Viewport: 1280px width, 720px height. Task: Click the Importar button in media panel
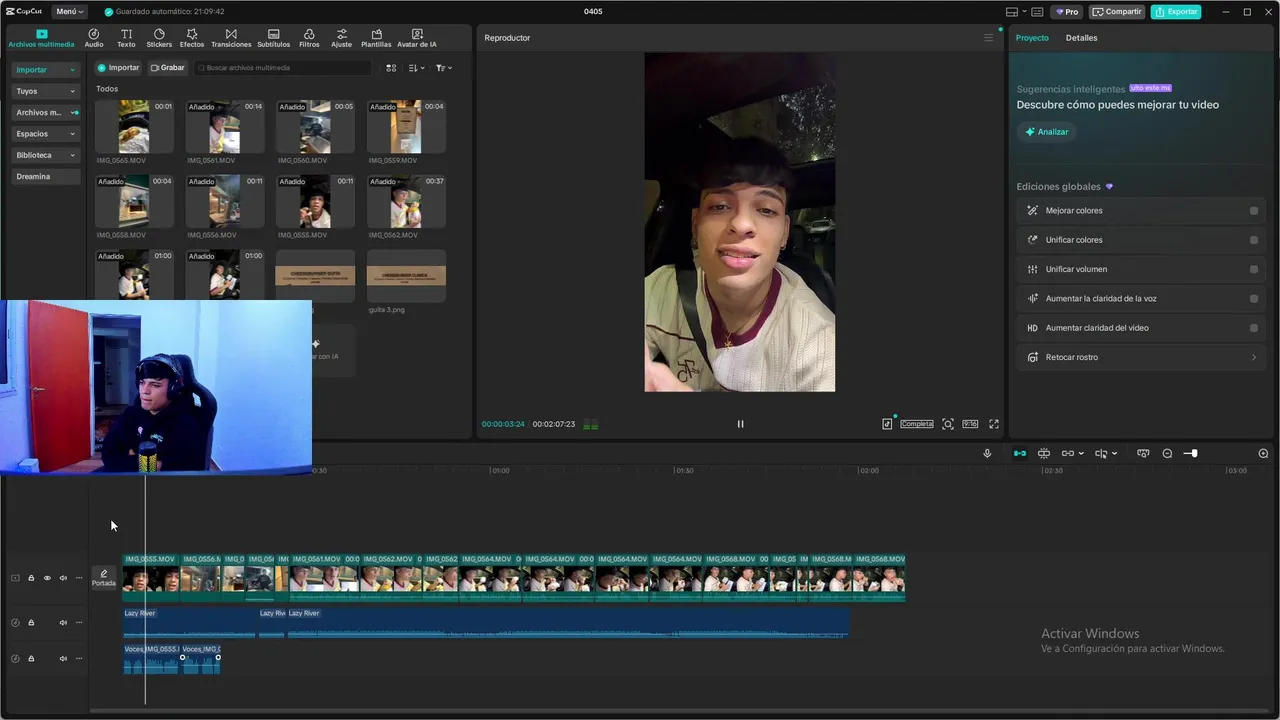(x=118, y=68)
